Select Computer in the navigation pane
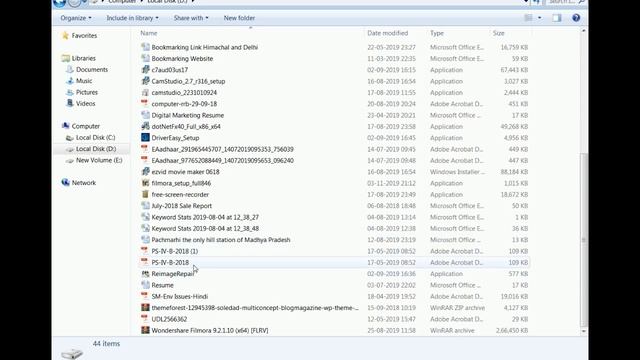Image resolution: width=640 pixels, height=360 pixels. (85, 126)
